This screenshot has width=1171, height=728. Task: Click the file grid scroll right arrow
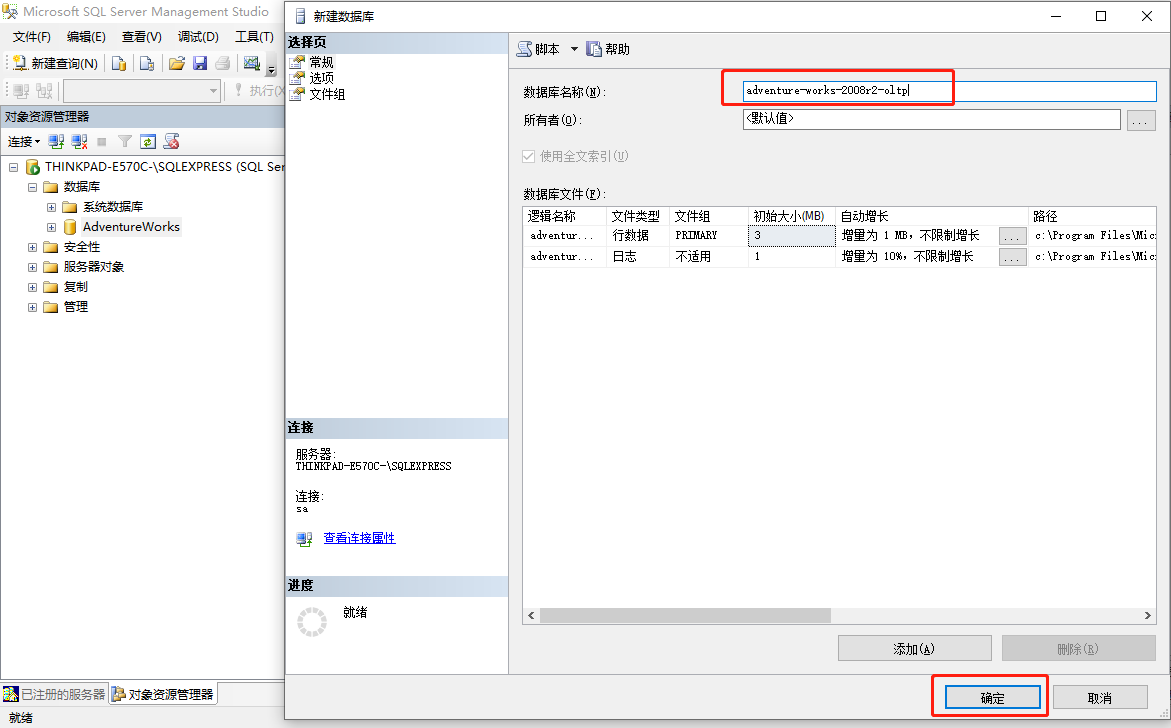point(1148,615)
